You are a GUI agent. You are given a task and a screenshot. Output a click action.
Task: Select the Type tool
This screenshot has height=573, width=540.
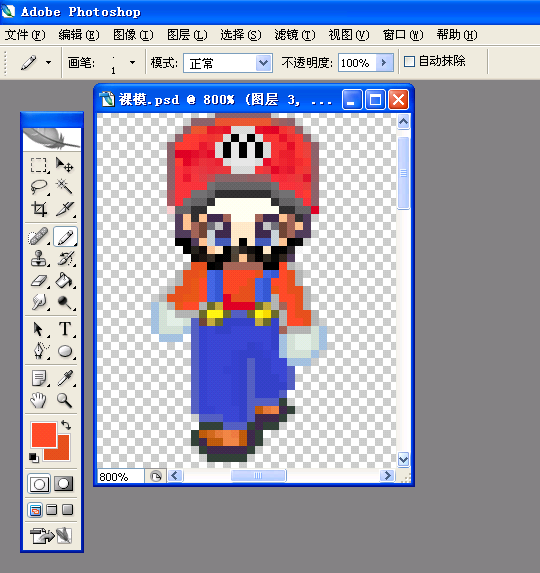pyautogui.click(x=65, y=329)
